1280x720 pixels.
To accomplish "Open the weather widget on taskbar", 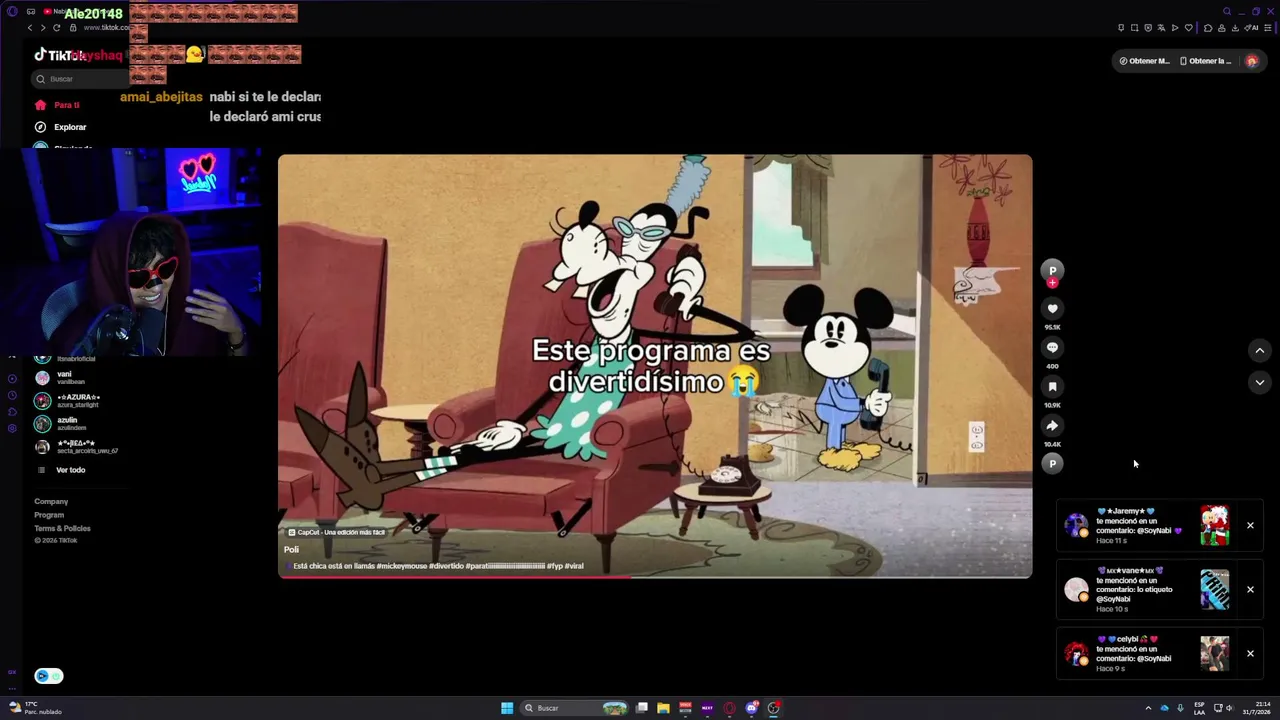I will tap(36, 708).
